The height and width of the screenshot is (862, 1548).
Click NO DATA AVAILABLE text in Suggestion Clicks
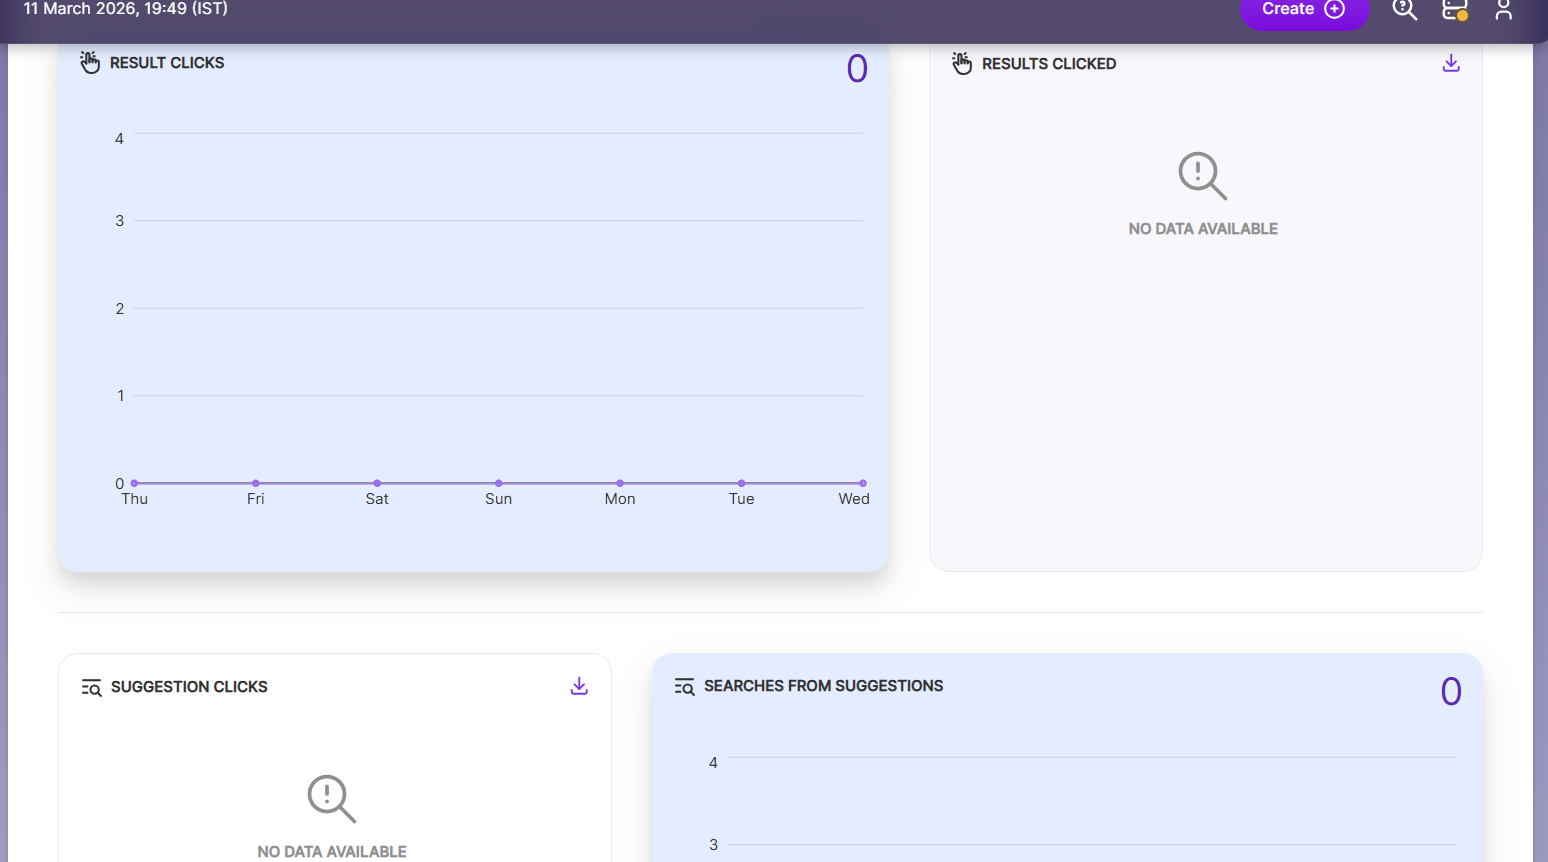point(332,852)
